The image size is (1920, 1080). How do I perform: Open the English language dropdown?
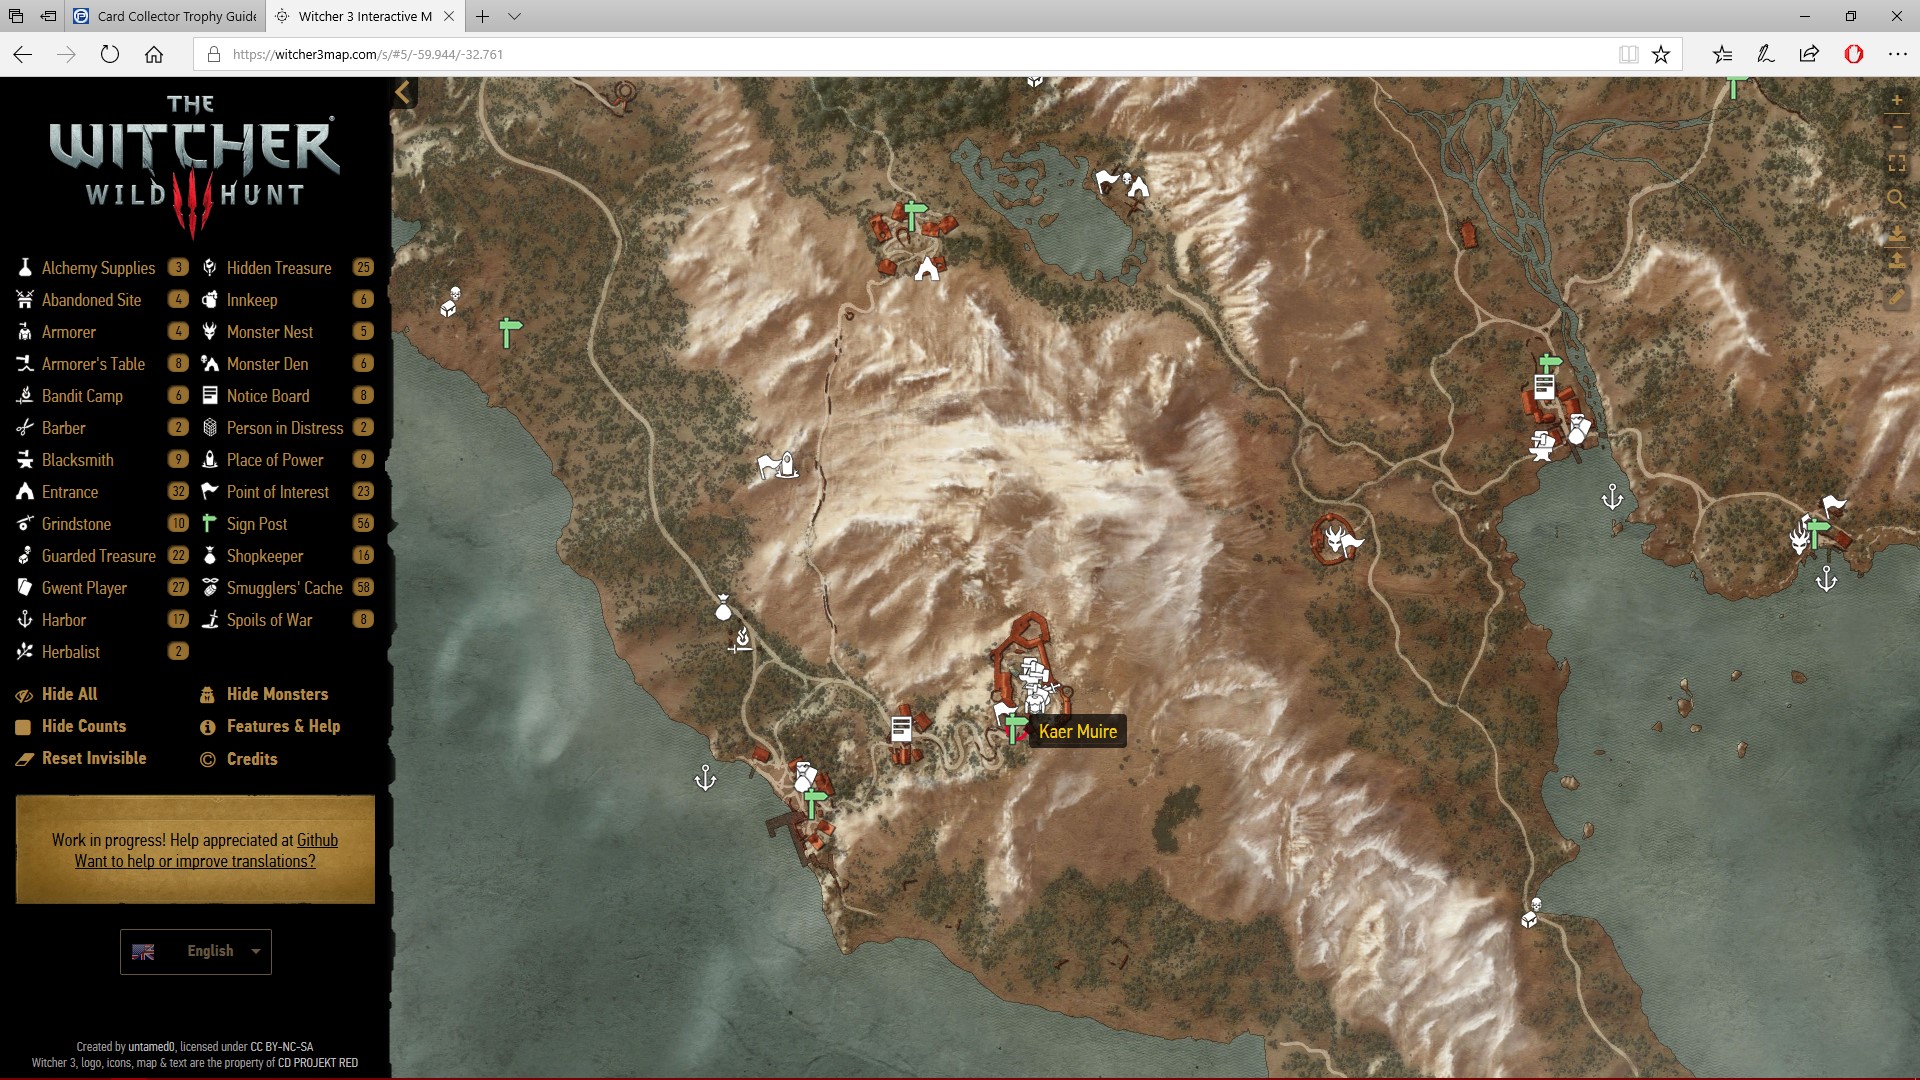[196, 951]
